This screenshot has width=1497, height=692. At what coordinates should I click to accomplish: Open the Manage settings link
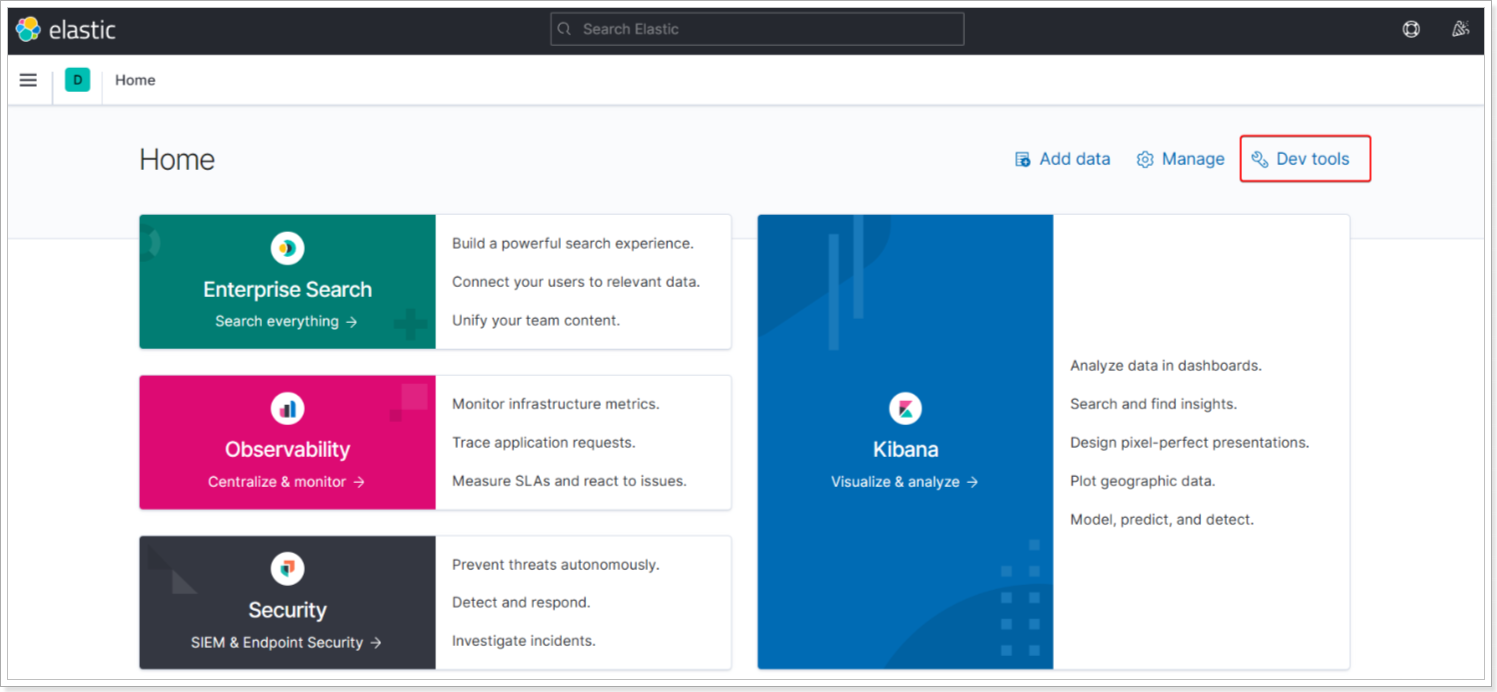(1180, 159)
